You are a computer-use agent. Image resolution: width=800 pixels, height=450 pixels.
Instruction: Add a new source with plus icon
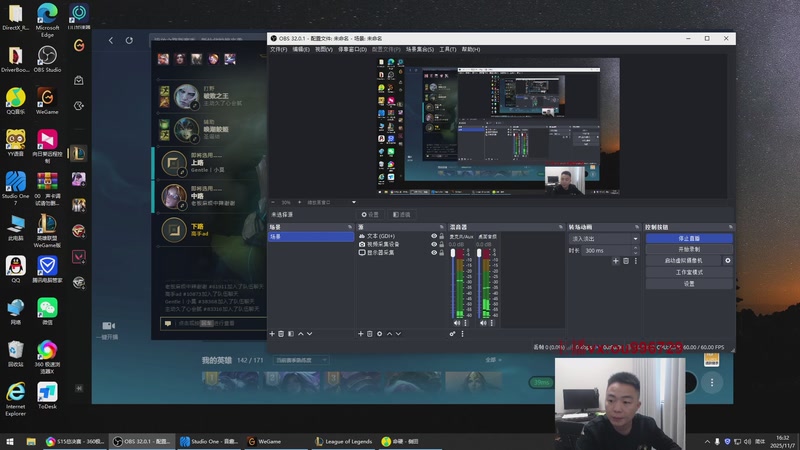(x=361, y=334)
